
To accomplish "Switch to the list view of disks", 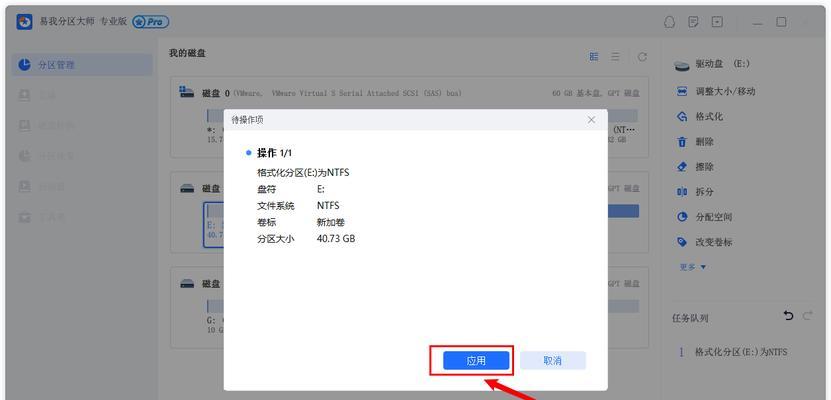I will (615, 57).
